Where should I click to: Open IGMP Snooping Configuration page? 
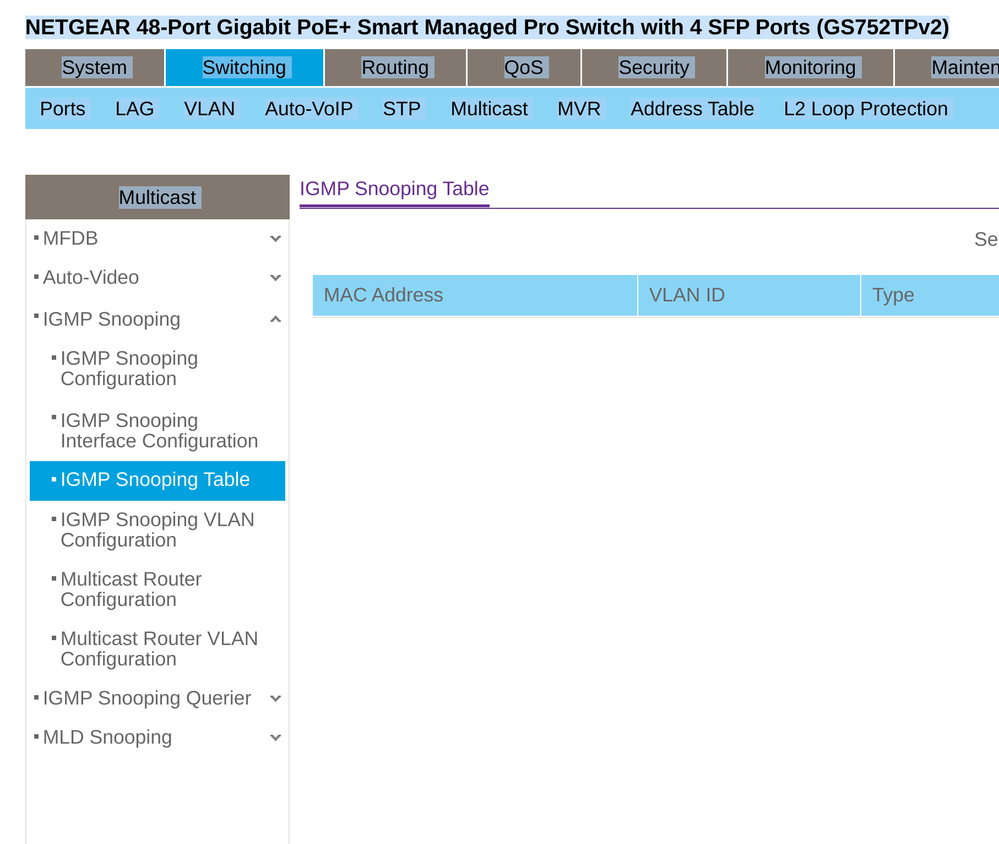click(129, 369)
